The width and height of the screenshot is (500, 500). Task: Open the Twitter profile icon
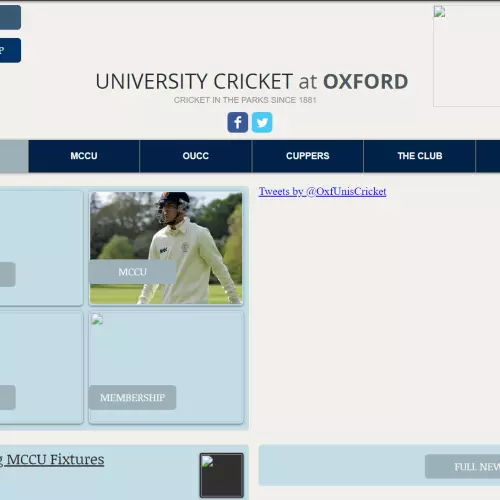tap(262, 122)
